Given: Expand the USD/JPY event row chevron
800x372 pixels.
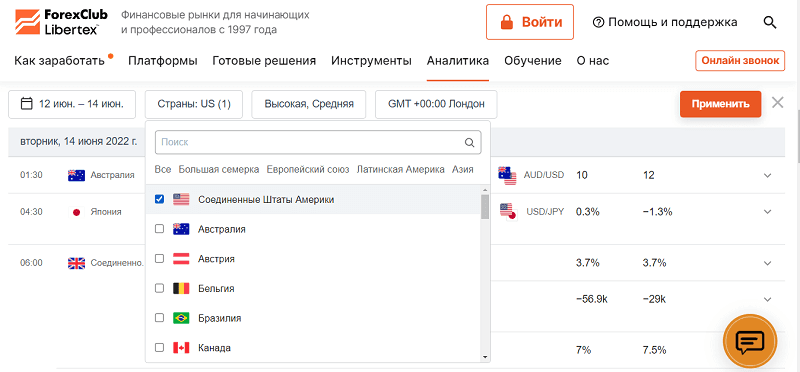Looking at the screenshot, I should point(768,212).
